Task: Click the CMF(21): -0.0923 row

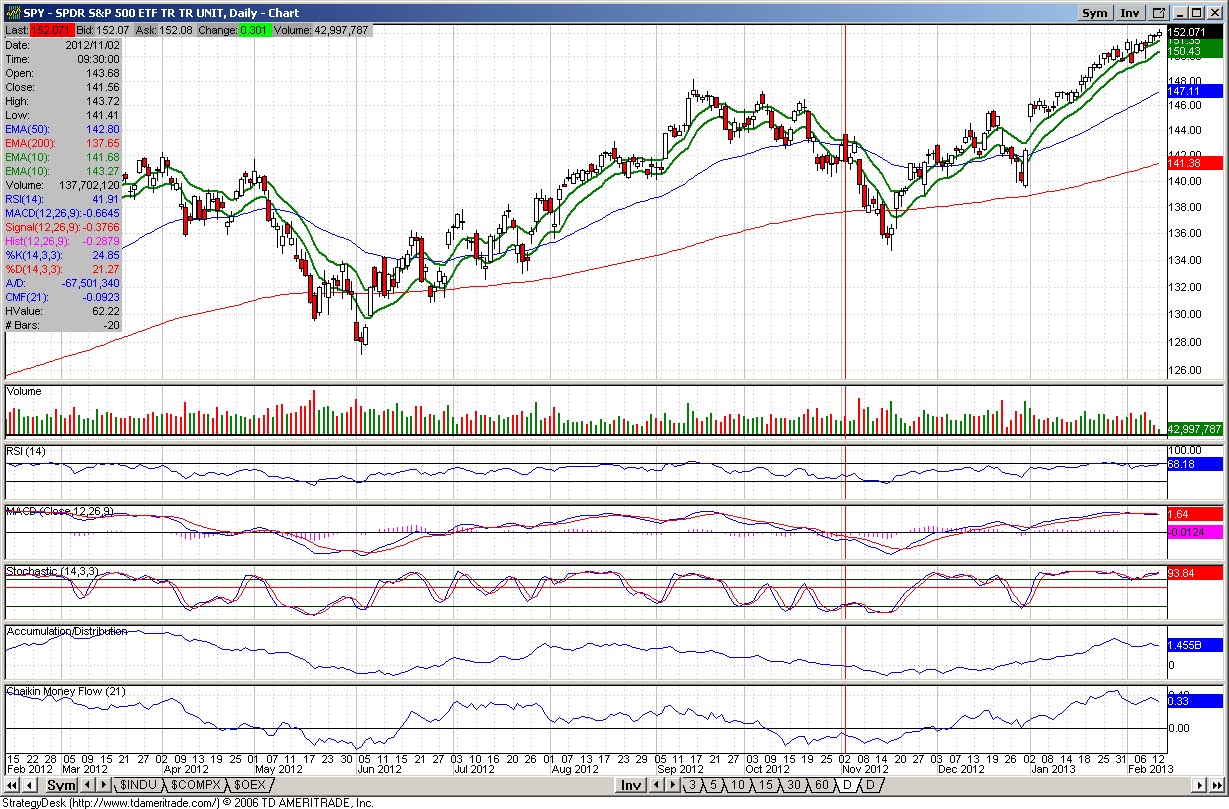Action: 63,297
